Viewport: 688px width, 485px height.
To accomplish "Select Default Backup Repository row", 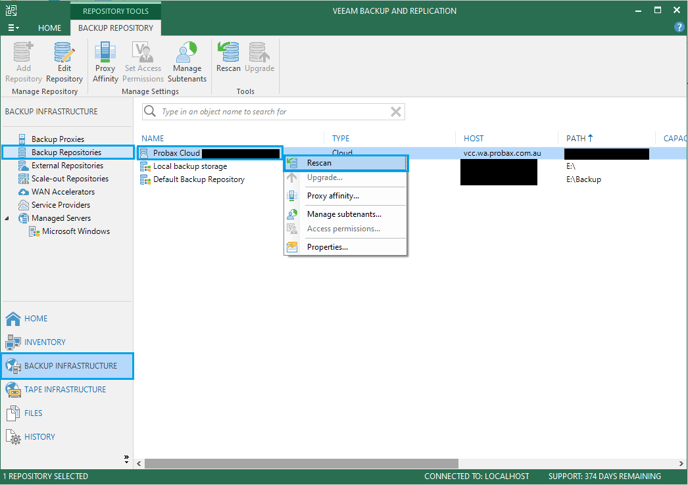I will click(x=198, y=180).
